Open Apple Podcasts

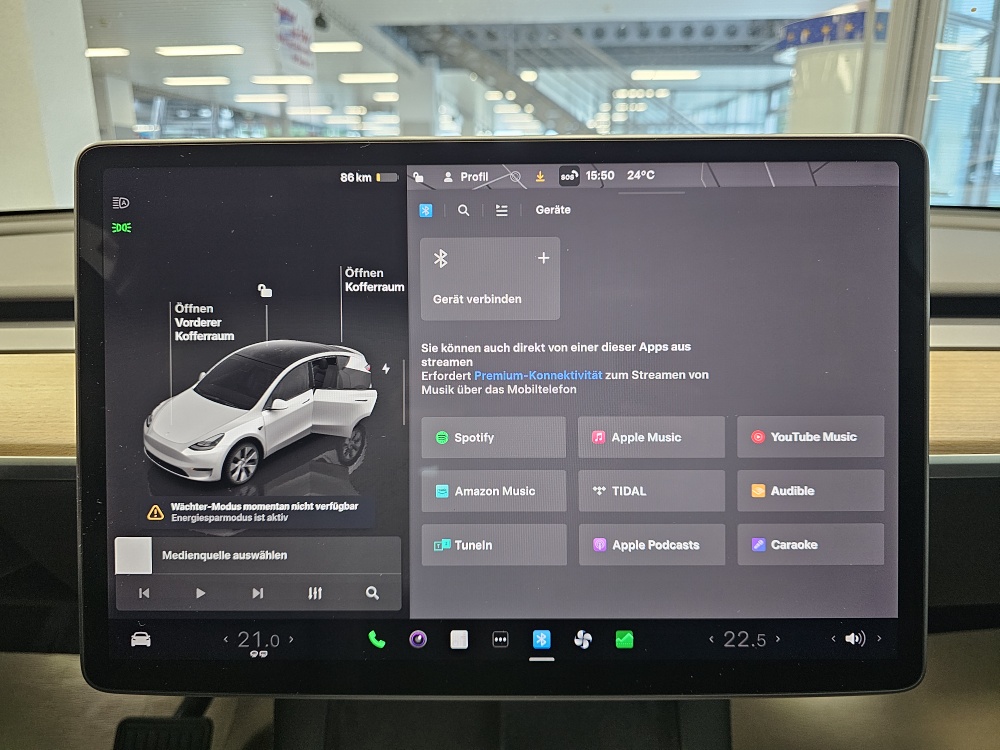651,545
